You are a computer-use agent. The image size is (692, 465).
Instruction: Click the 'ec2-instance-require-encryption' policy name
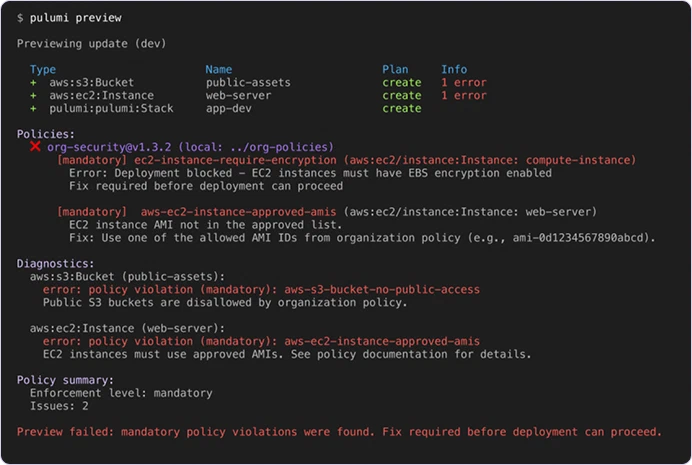click(x=235, y=160)
